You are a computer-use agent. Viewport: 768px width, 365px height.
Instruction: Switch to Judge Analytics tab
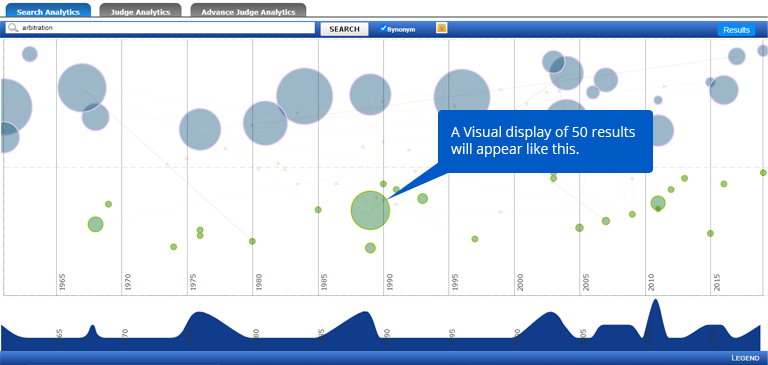tap(140, 11)
